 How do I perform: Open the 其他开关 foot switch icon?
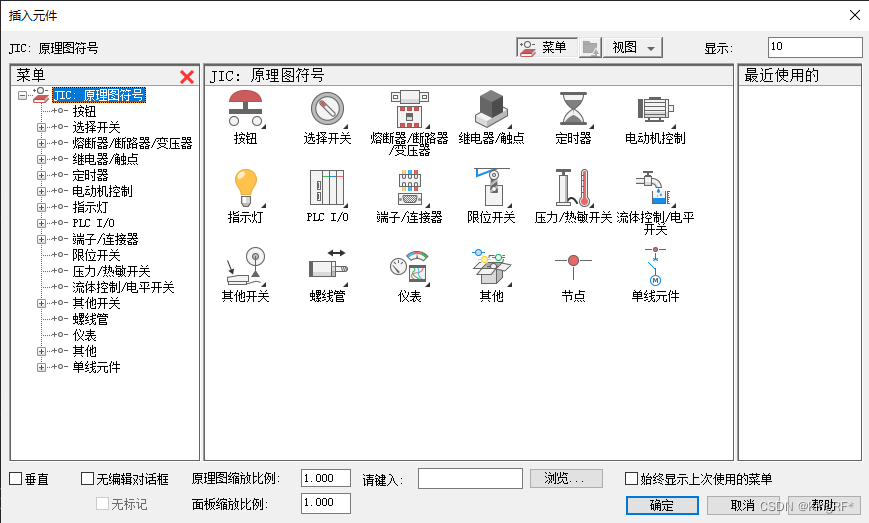click(x=246, y=267)
